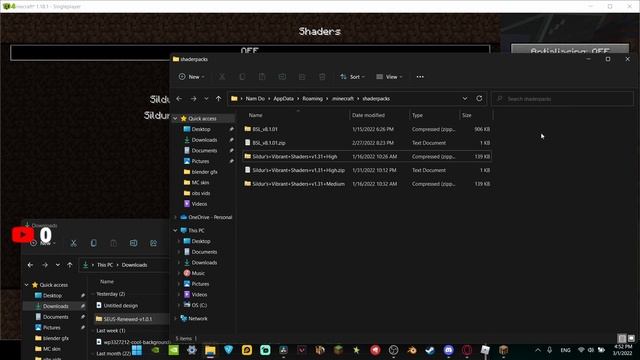640x360 pixels.
Task: Open Steam from the taskbar
Action: pos(430,350)
